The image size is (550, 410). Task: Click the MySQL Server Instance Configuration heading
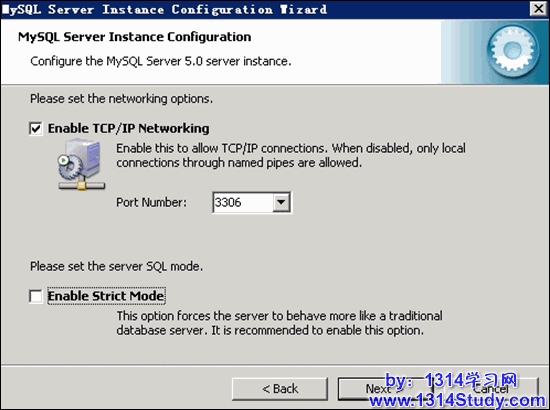point(135,37)
